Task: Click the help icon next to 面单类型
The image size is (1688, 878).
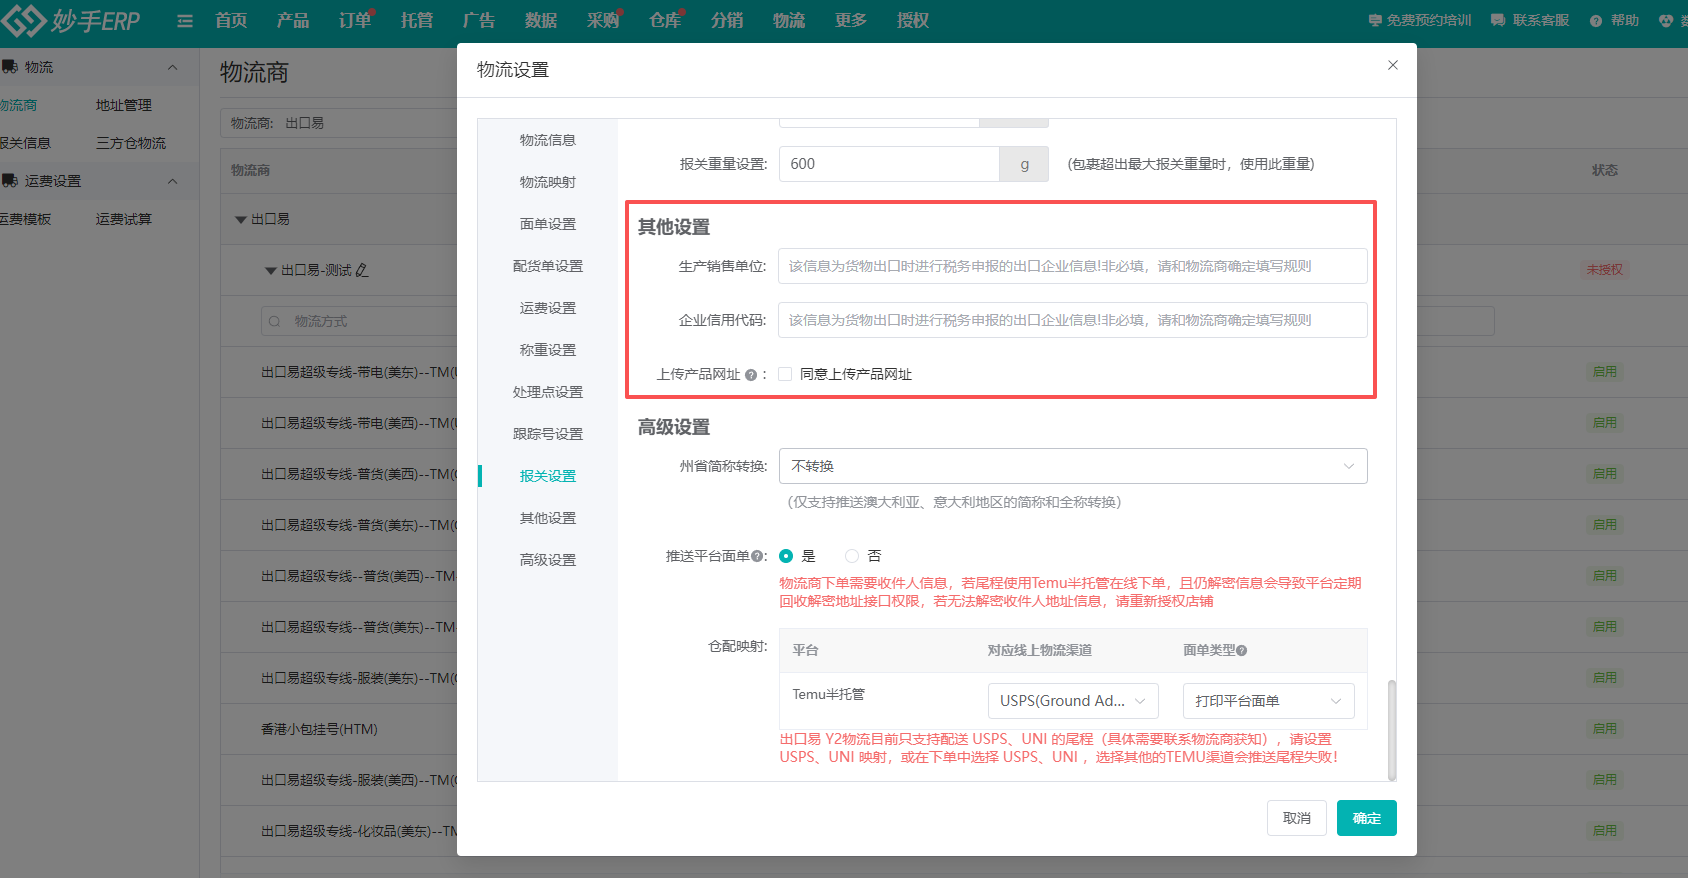Action: [x=1242, y=651]
